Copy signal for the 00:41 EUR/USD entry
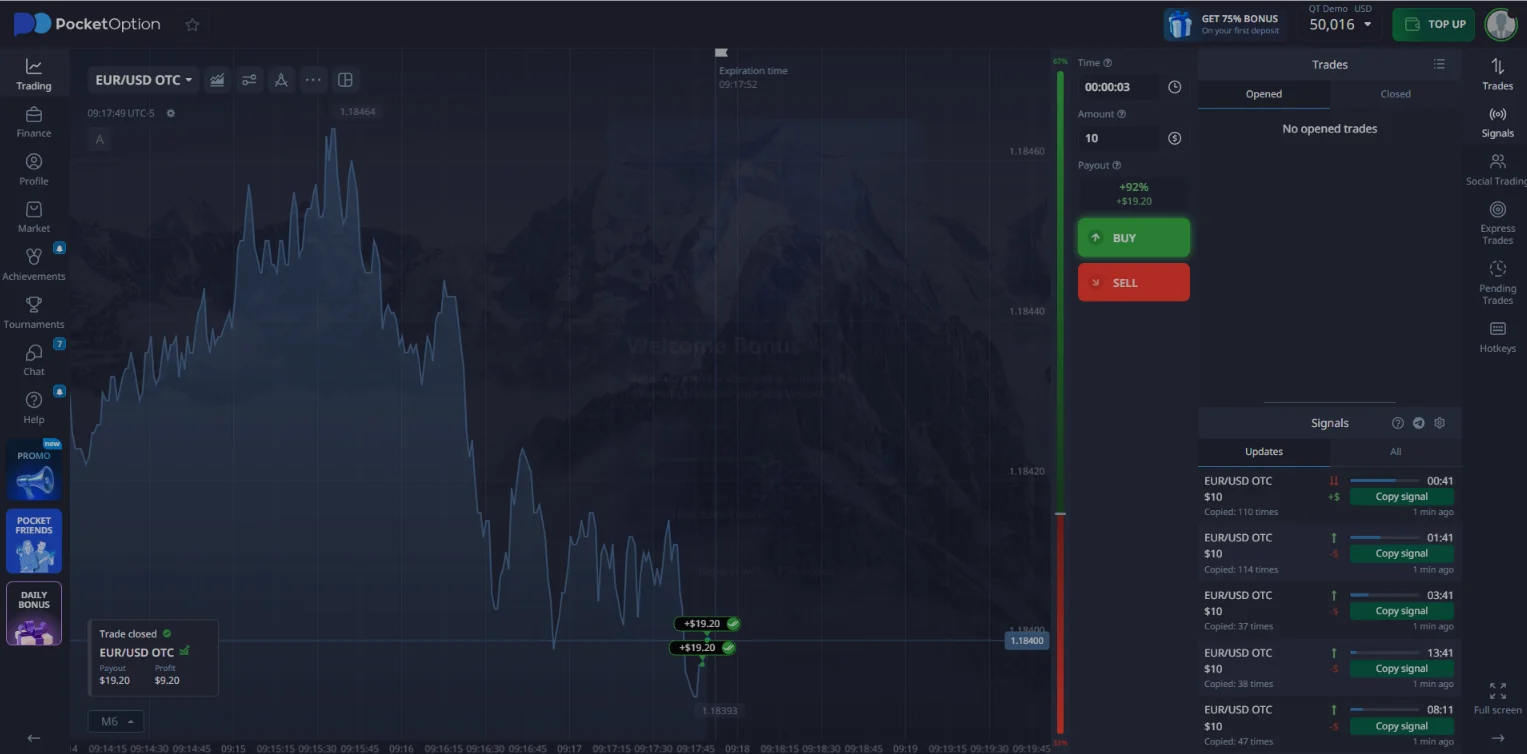1527x754 pixels. [x=1401, y=496]
